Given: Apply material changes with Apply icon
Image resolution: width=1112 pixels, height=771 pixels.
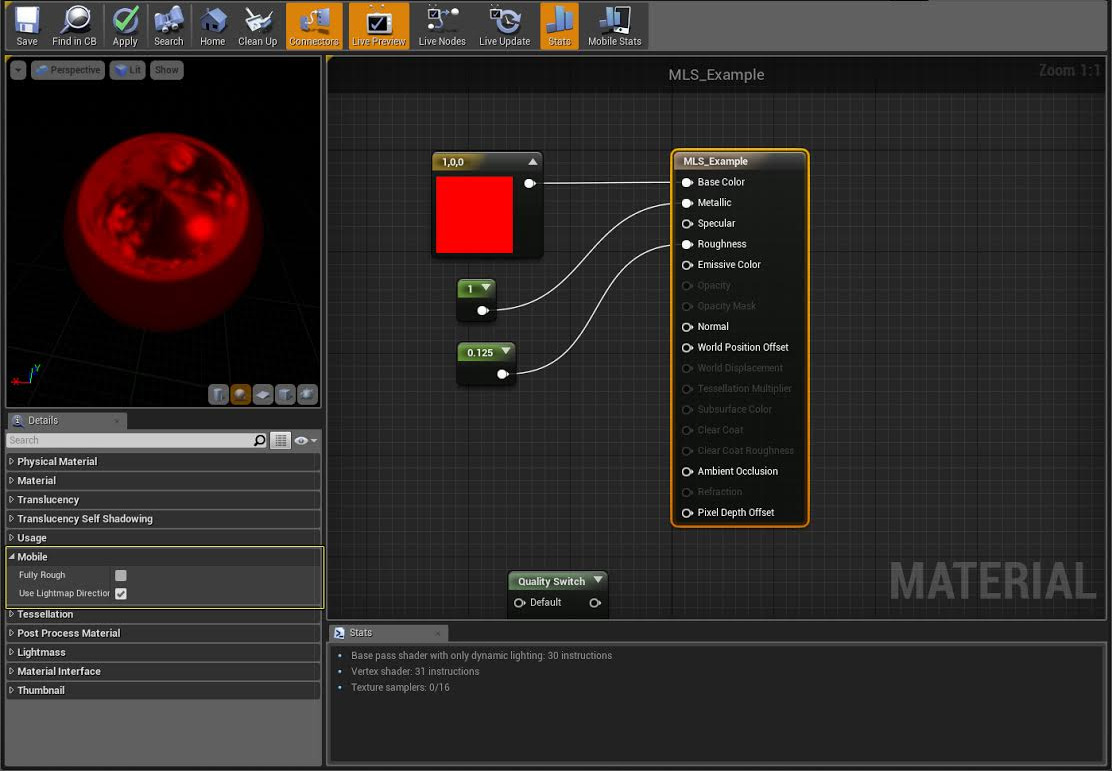Looking at the screenshot, I should point(125,26).
